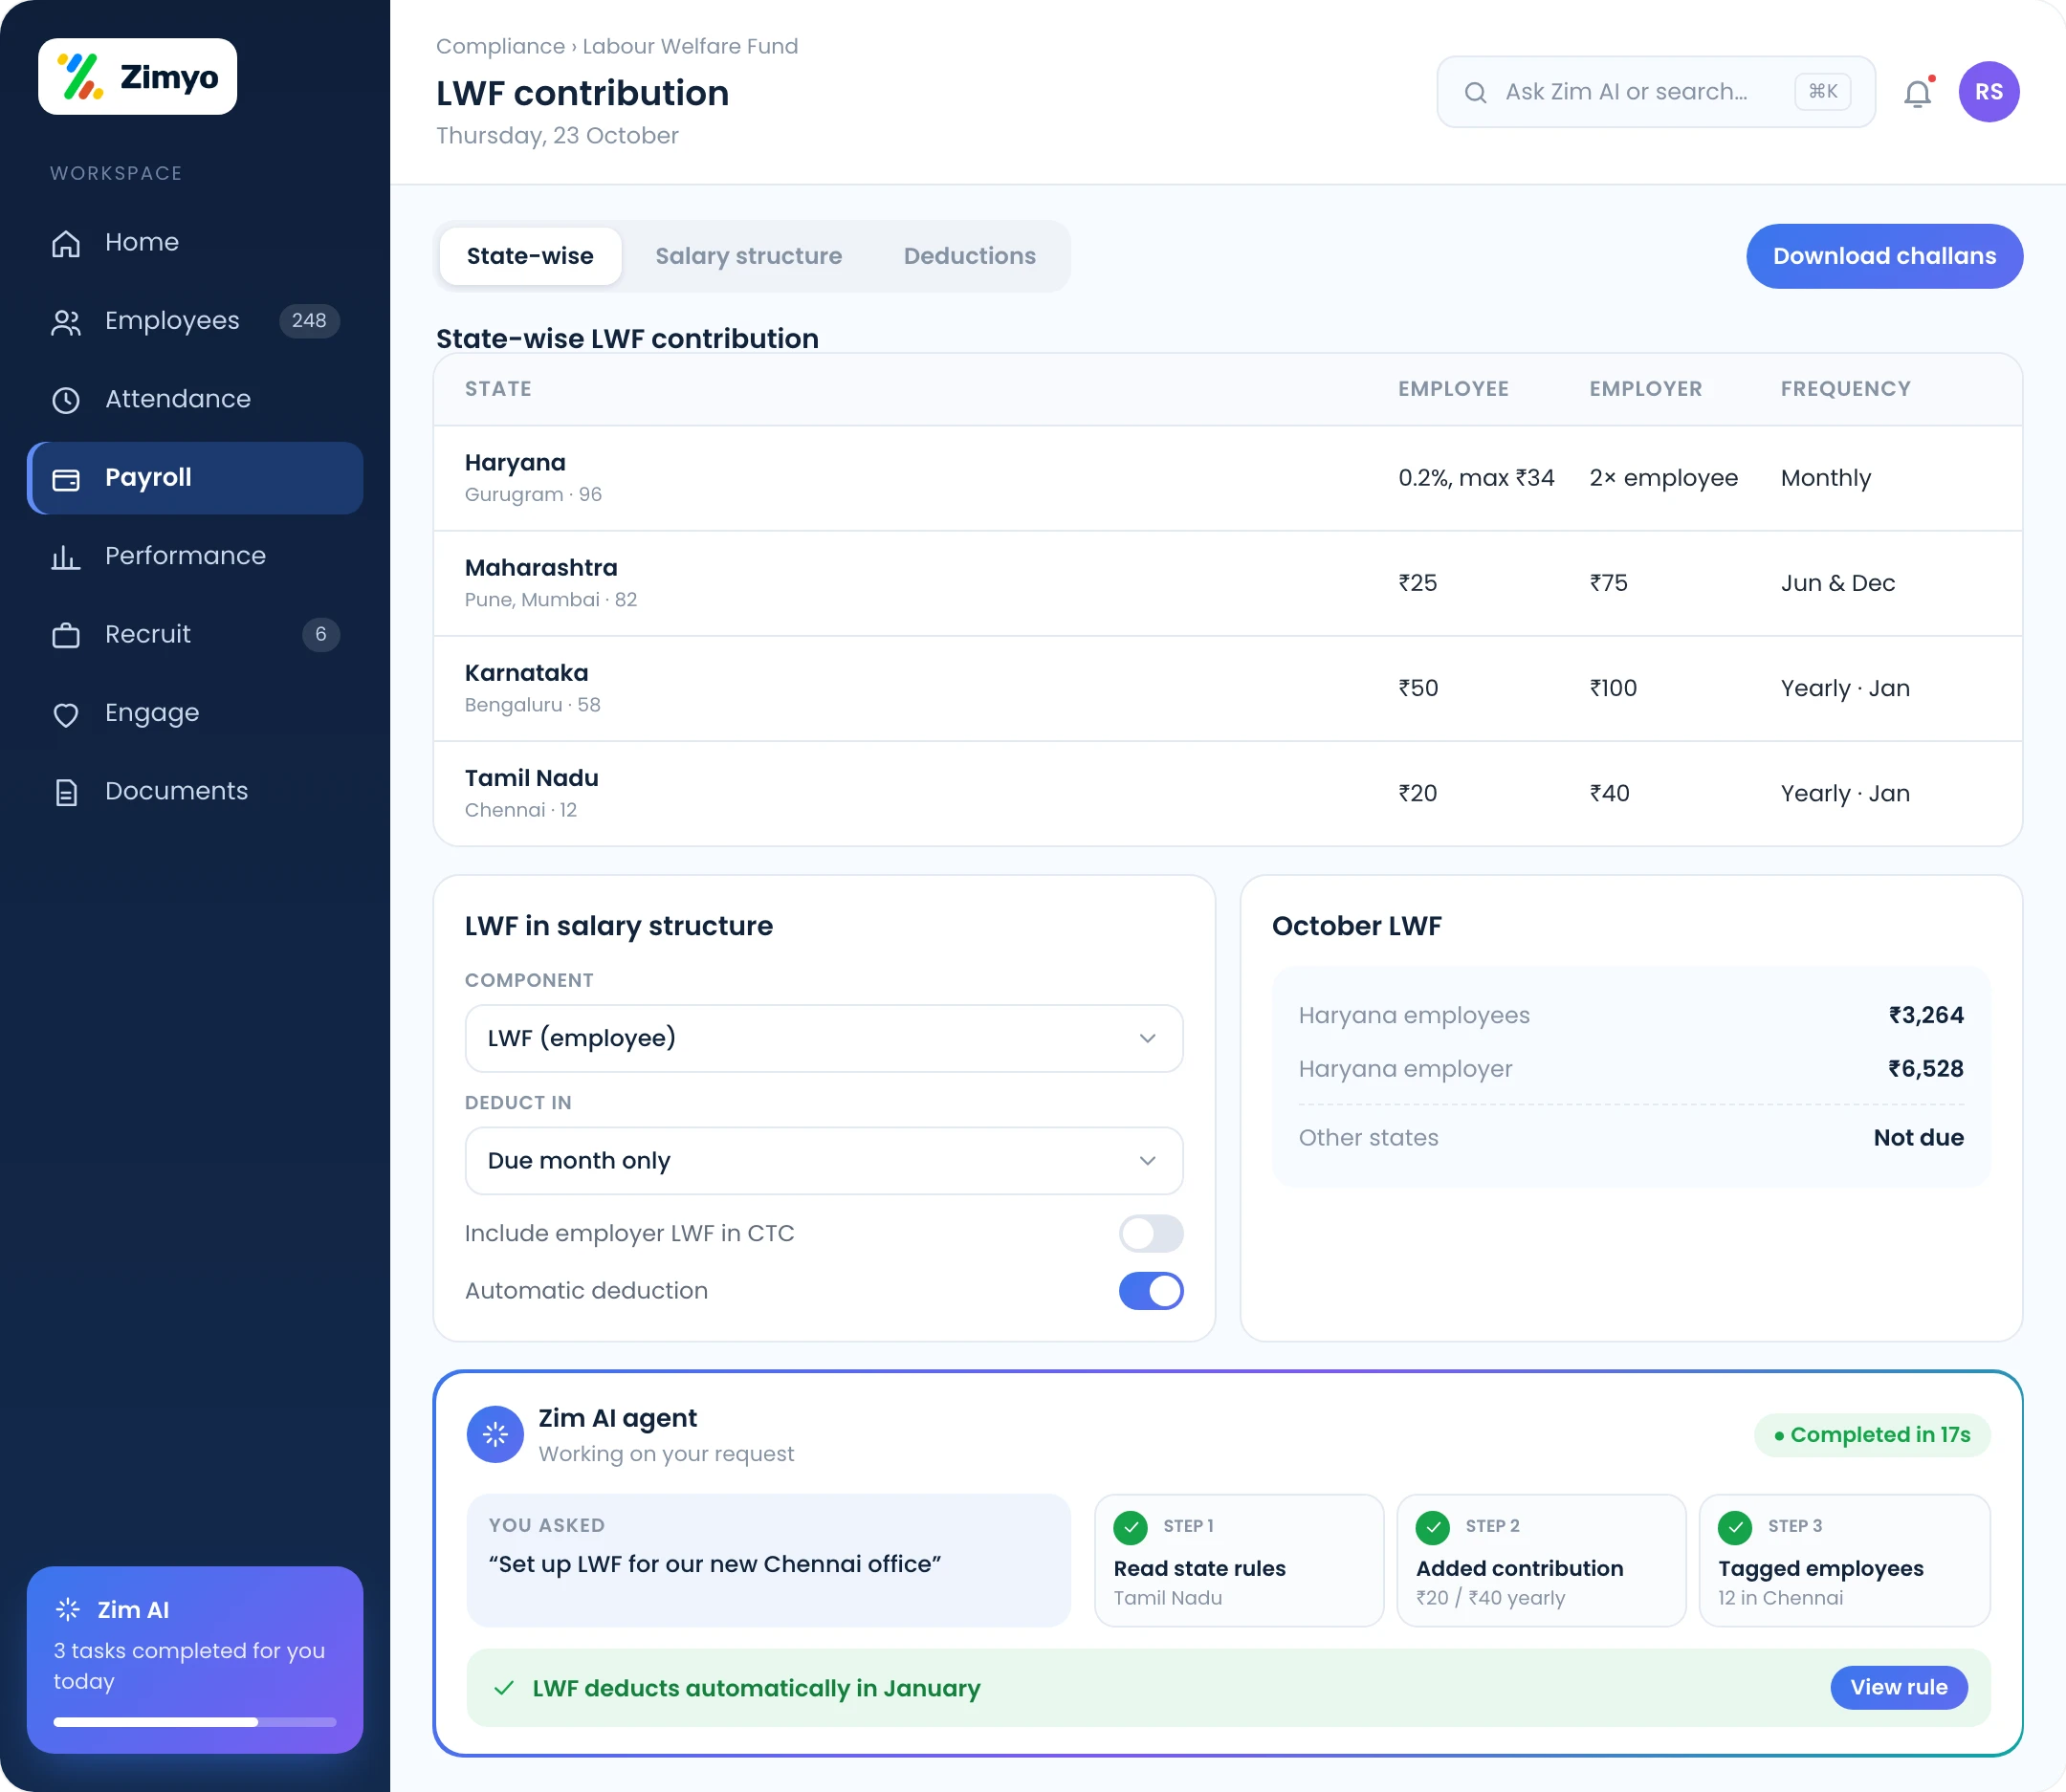This screenshot has height=1792, width=2066.
Task: Click the sidebar Zim AI sparkle icon
Action: tap(68, 1609)
